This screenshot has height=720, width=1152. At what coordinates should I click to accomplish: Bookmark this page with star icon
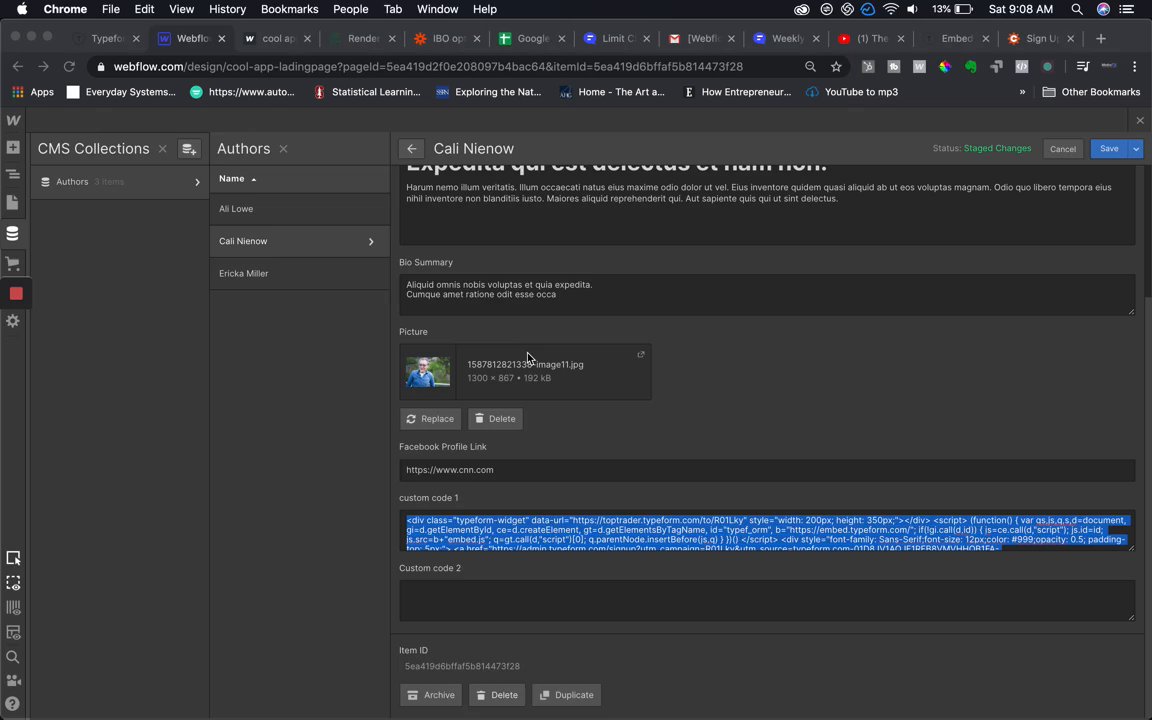836,67
